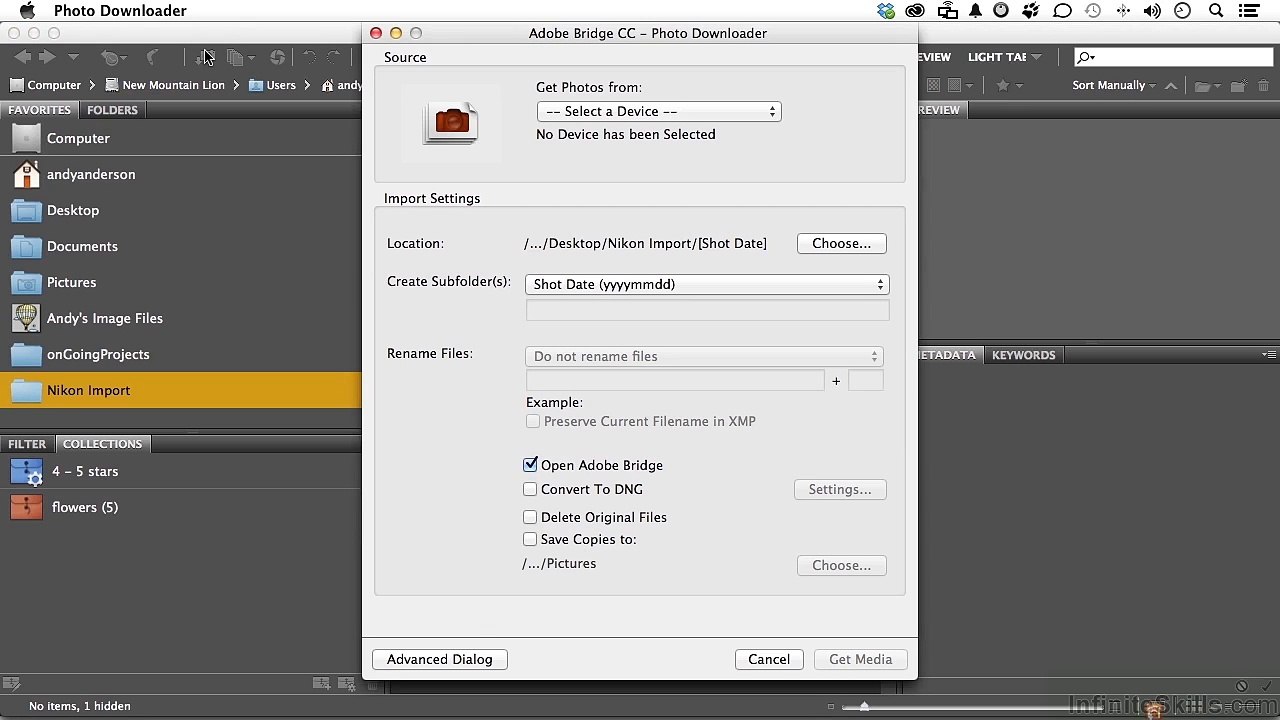Click the boomerang return icon in Bridge
Viewport: 1280px width, 720px height.
click(153, 58)
